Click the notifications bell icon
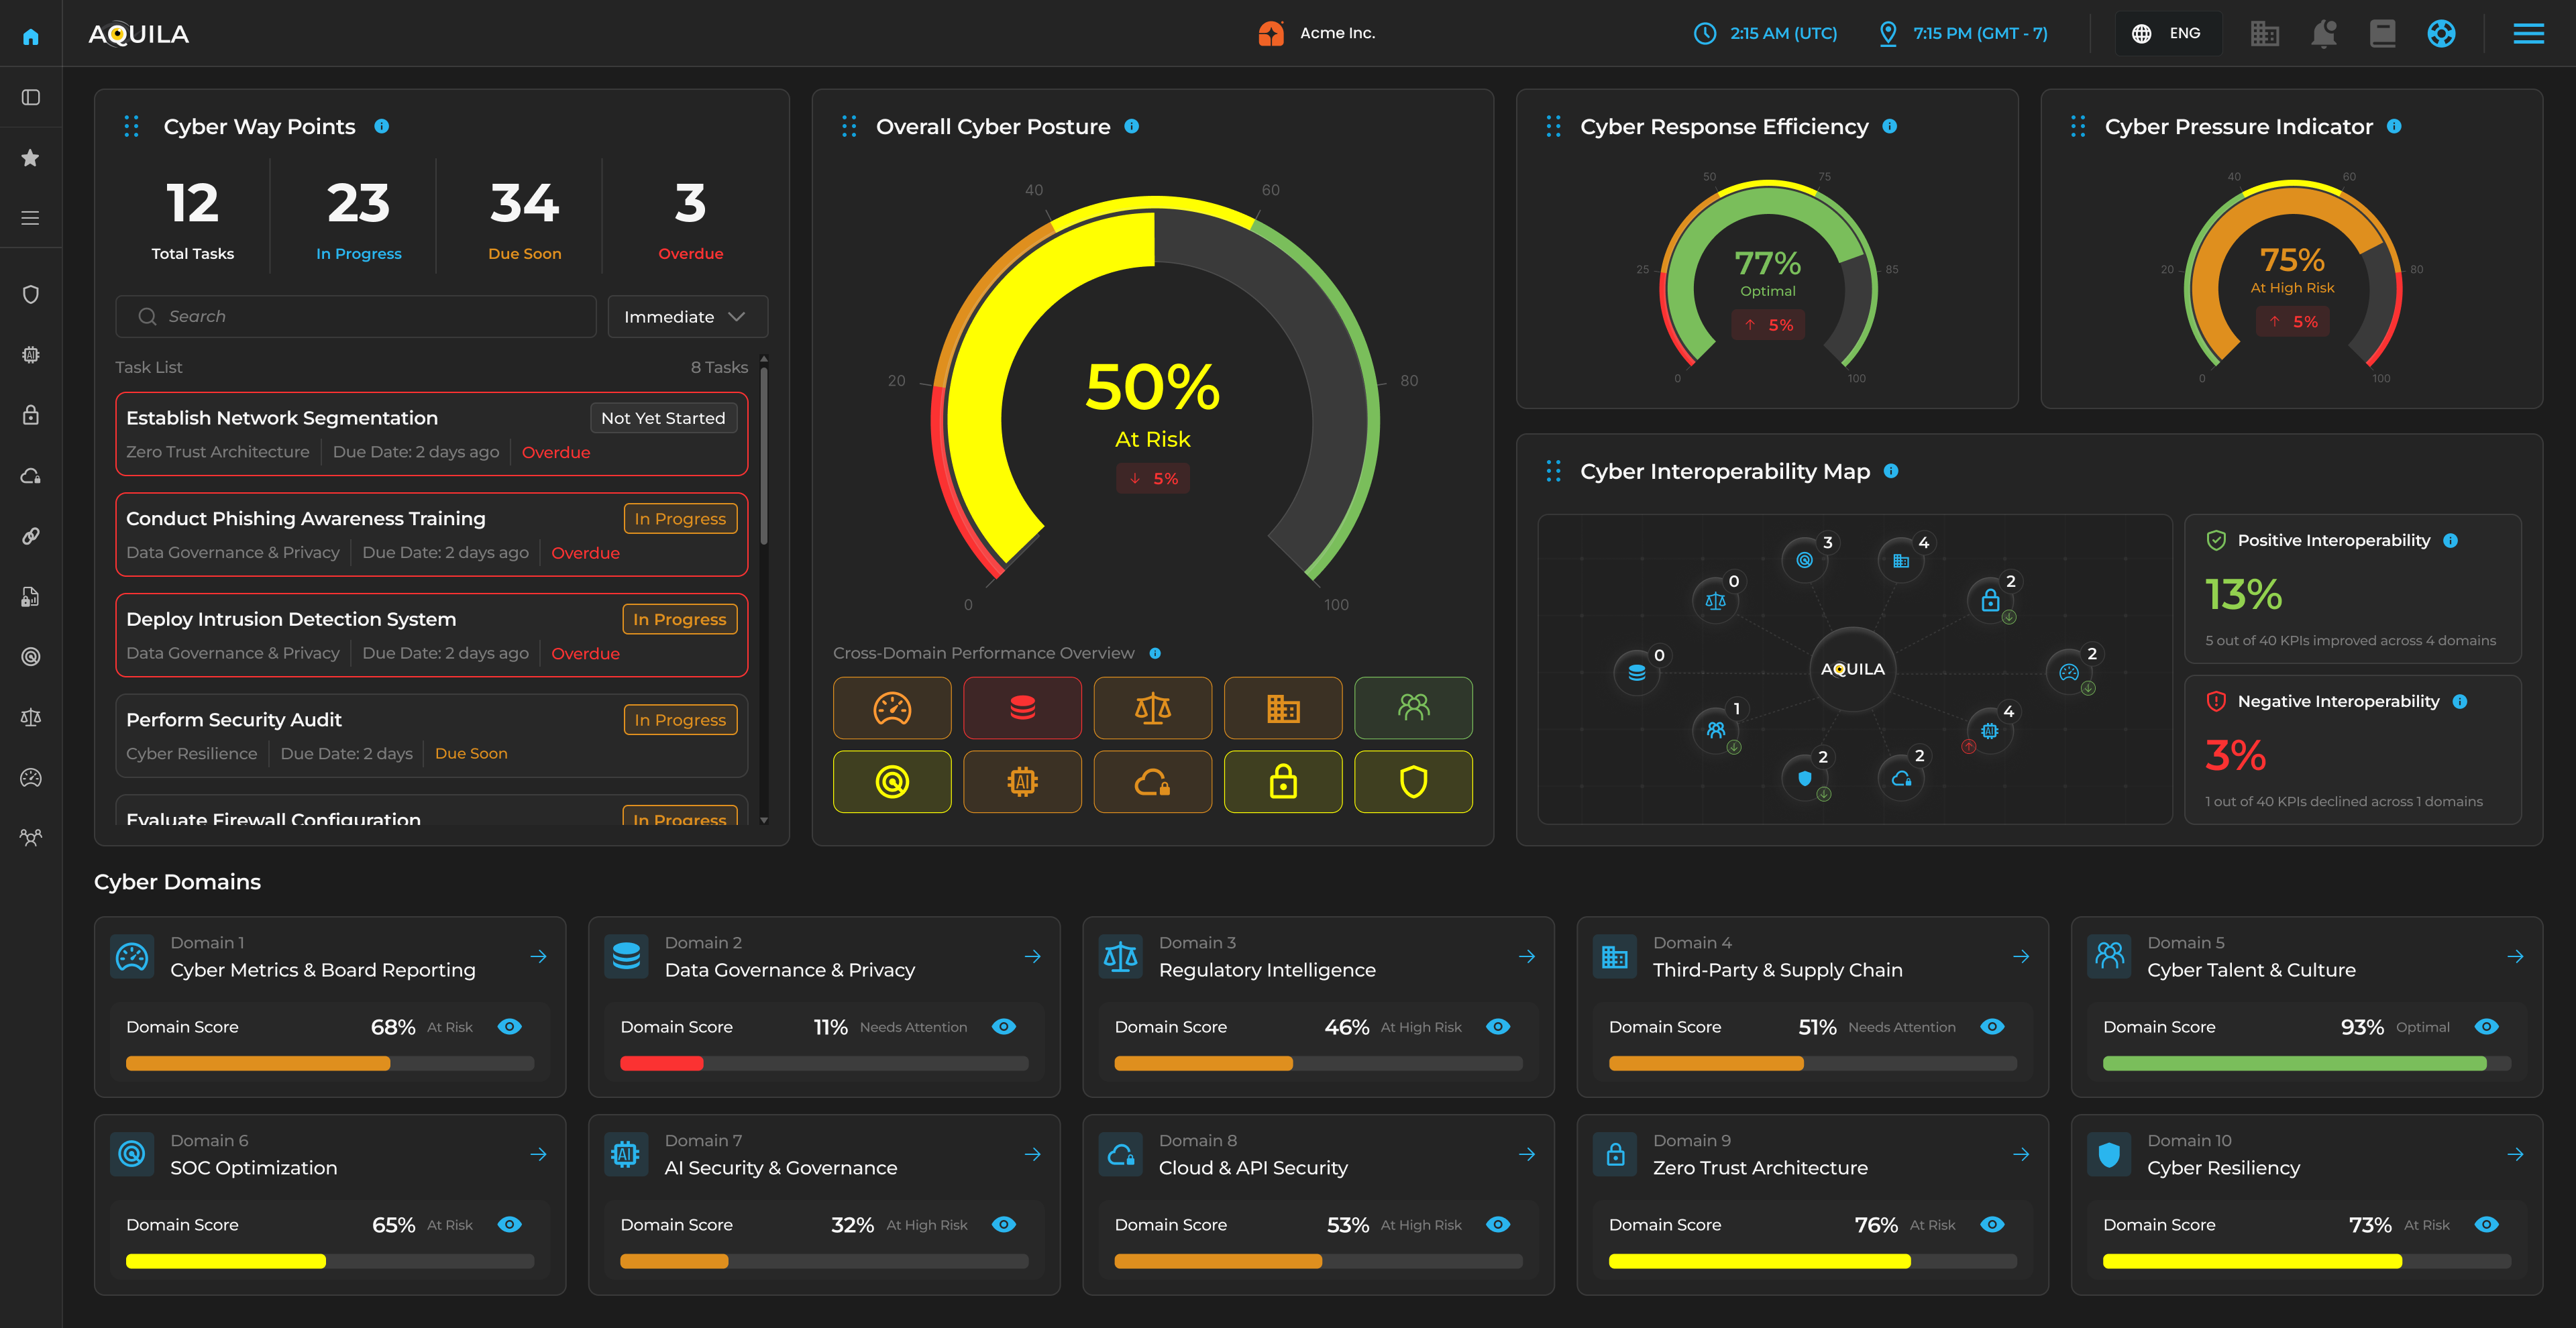 [x=2323, y=34]
